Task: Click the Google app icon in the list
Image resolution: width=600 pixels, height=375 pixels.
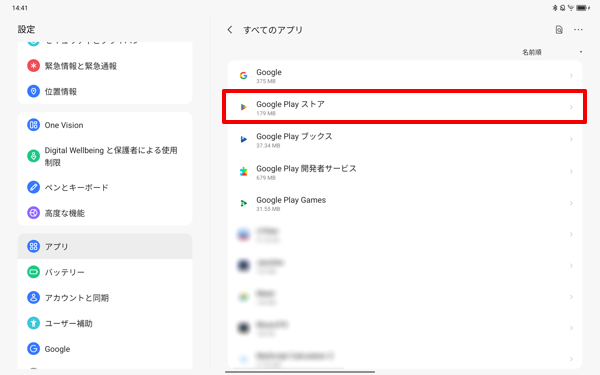Action: [x=243, y=75]
